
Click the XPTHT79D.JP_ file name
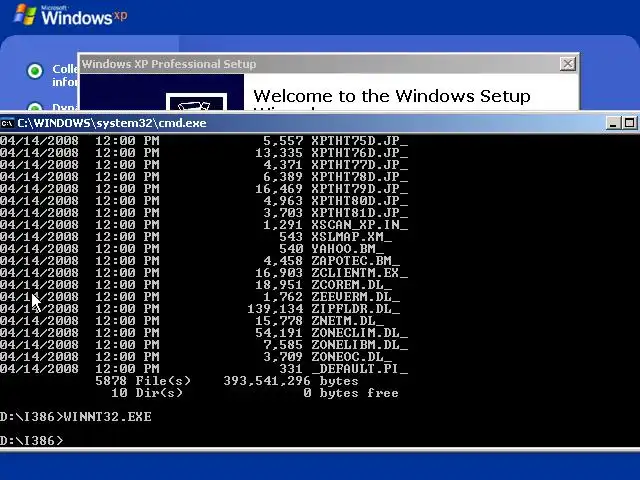(x=360, y=189)
